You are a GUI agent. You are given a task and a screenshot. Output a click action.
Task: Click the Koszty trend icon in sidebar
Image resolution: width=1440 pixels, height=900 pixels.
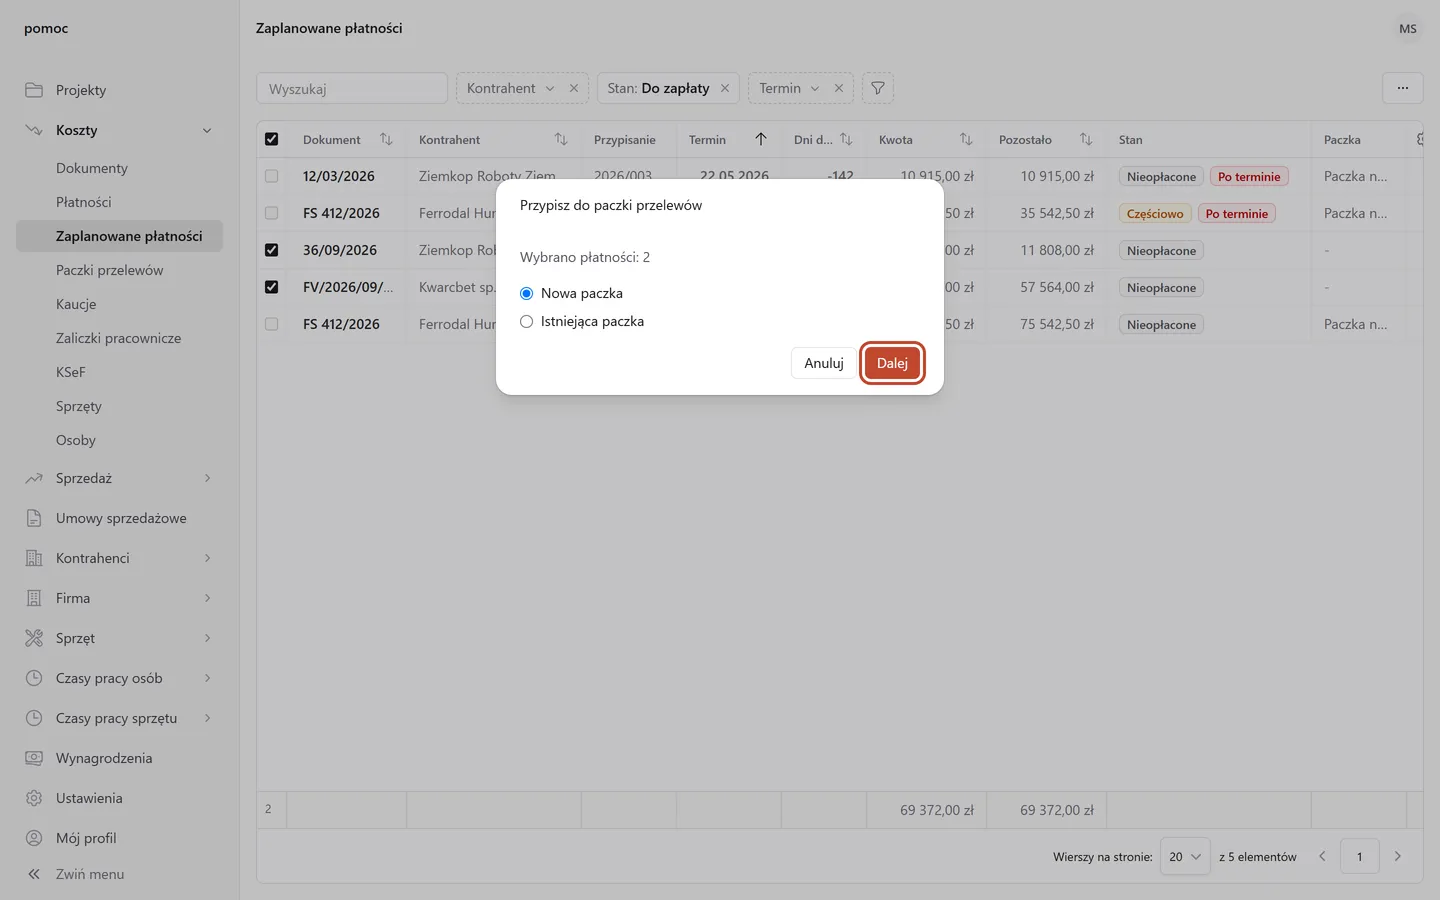coord(34,130)
